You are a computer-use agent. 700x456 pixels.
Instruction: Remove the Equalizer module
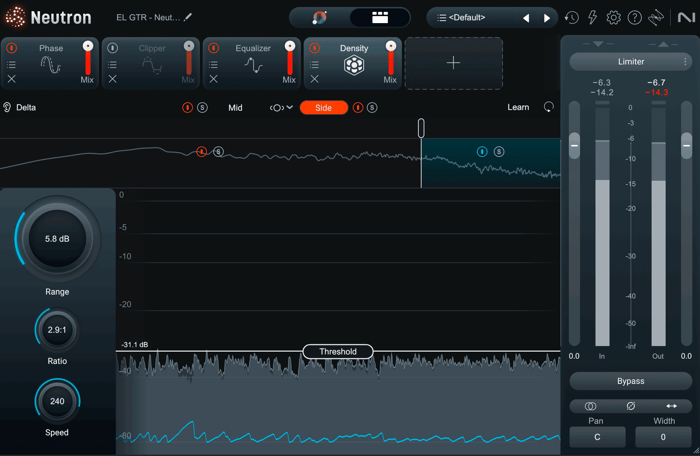coord(213,79)
